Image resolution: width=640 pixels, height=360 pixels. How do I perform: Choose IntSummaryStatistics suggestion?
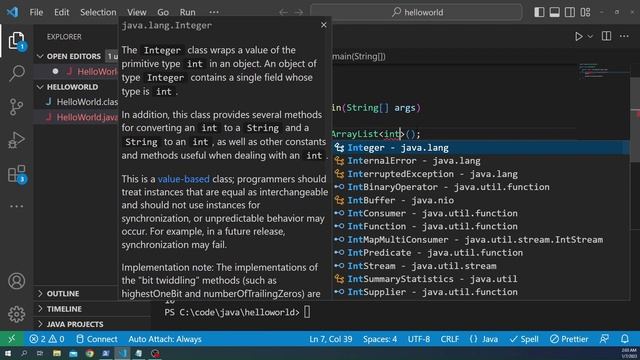[481, 279]
